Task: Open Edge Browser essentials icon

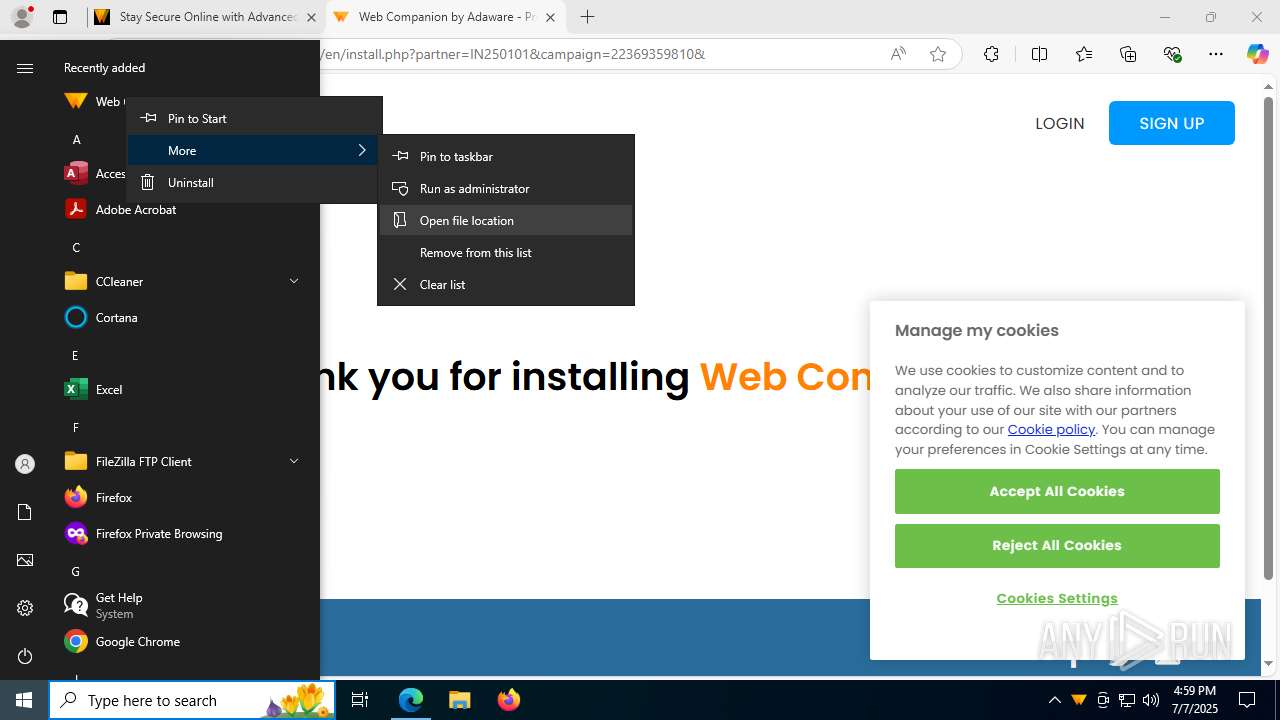Action: click(1172, 54)
